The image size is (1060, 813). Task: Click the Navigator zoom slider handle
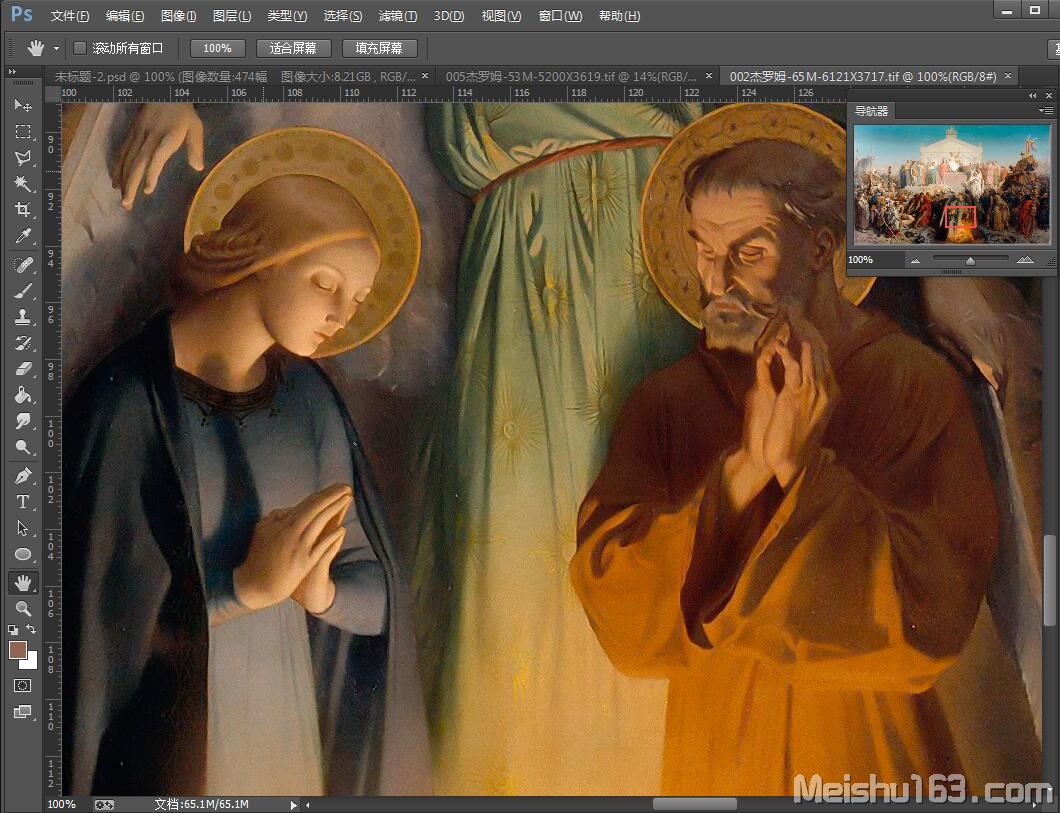[971, 260]
